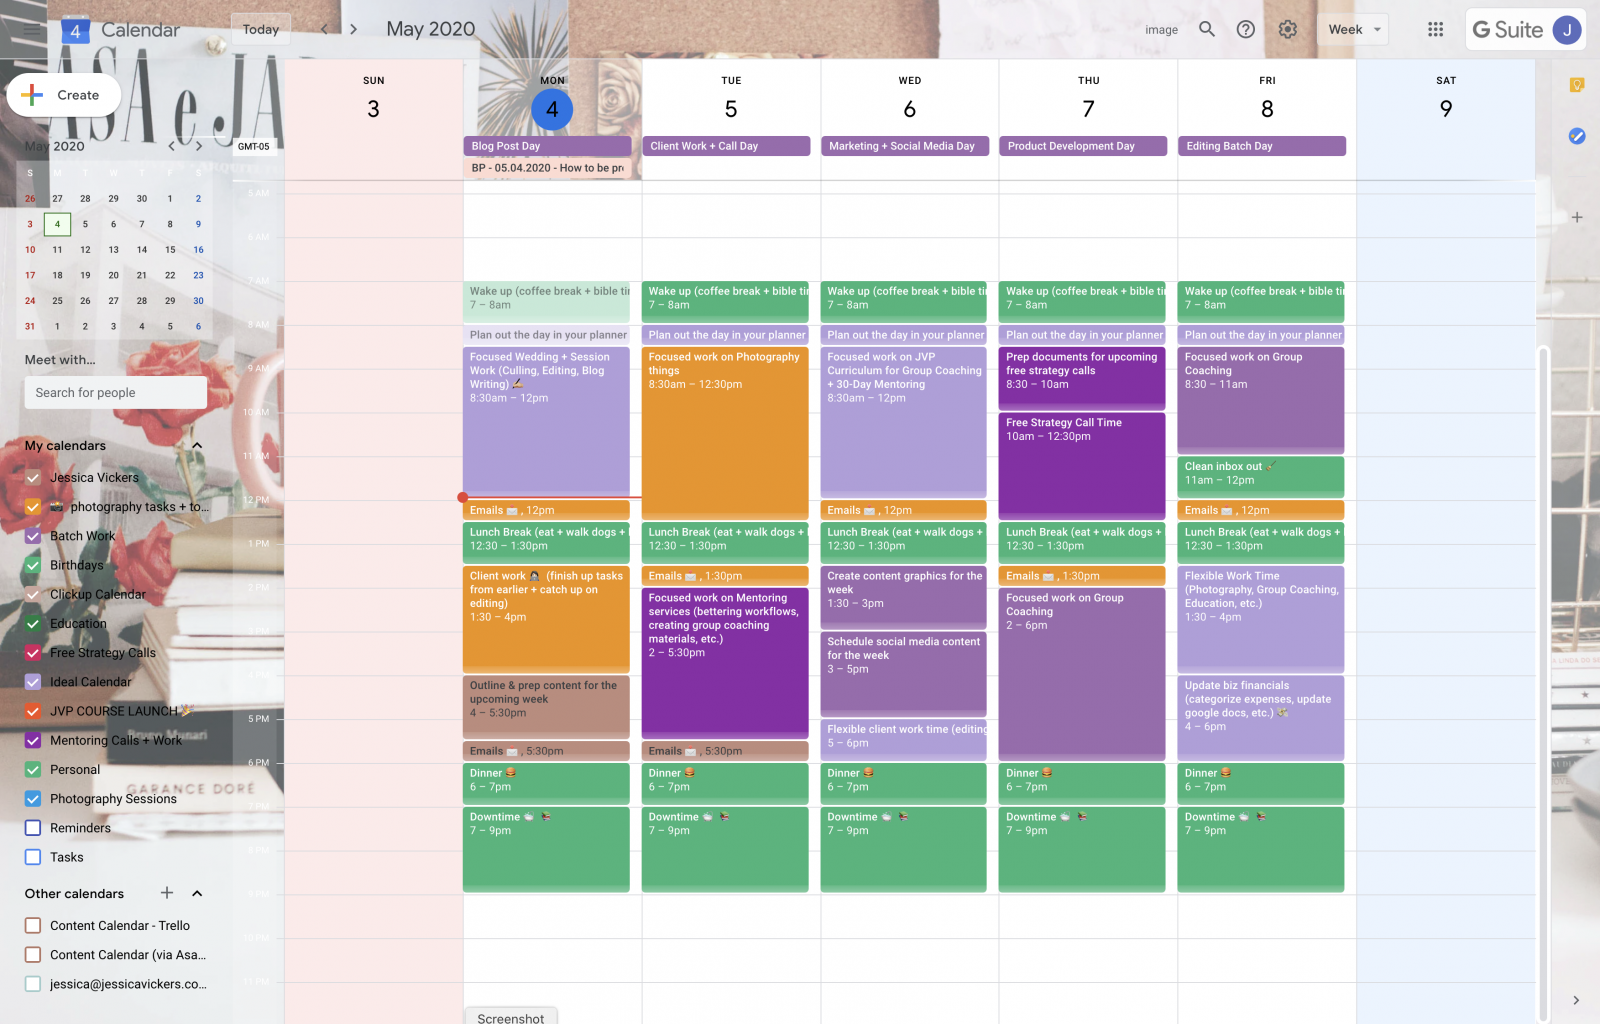The image size is (1600, 1024).
Task: Open the Settings gear menu
Action: point(1288,29)
